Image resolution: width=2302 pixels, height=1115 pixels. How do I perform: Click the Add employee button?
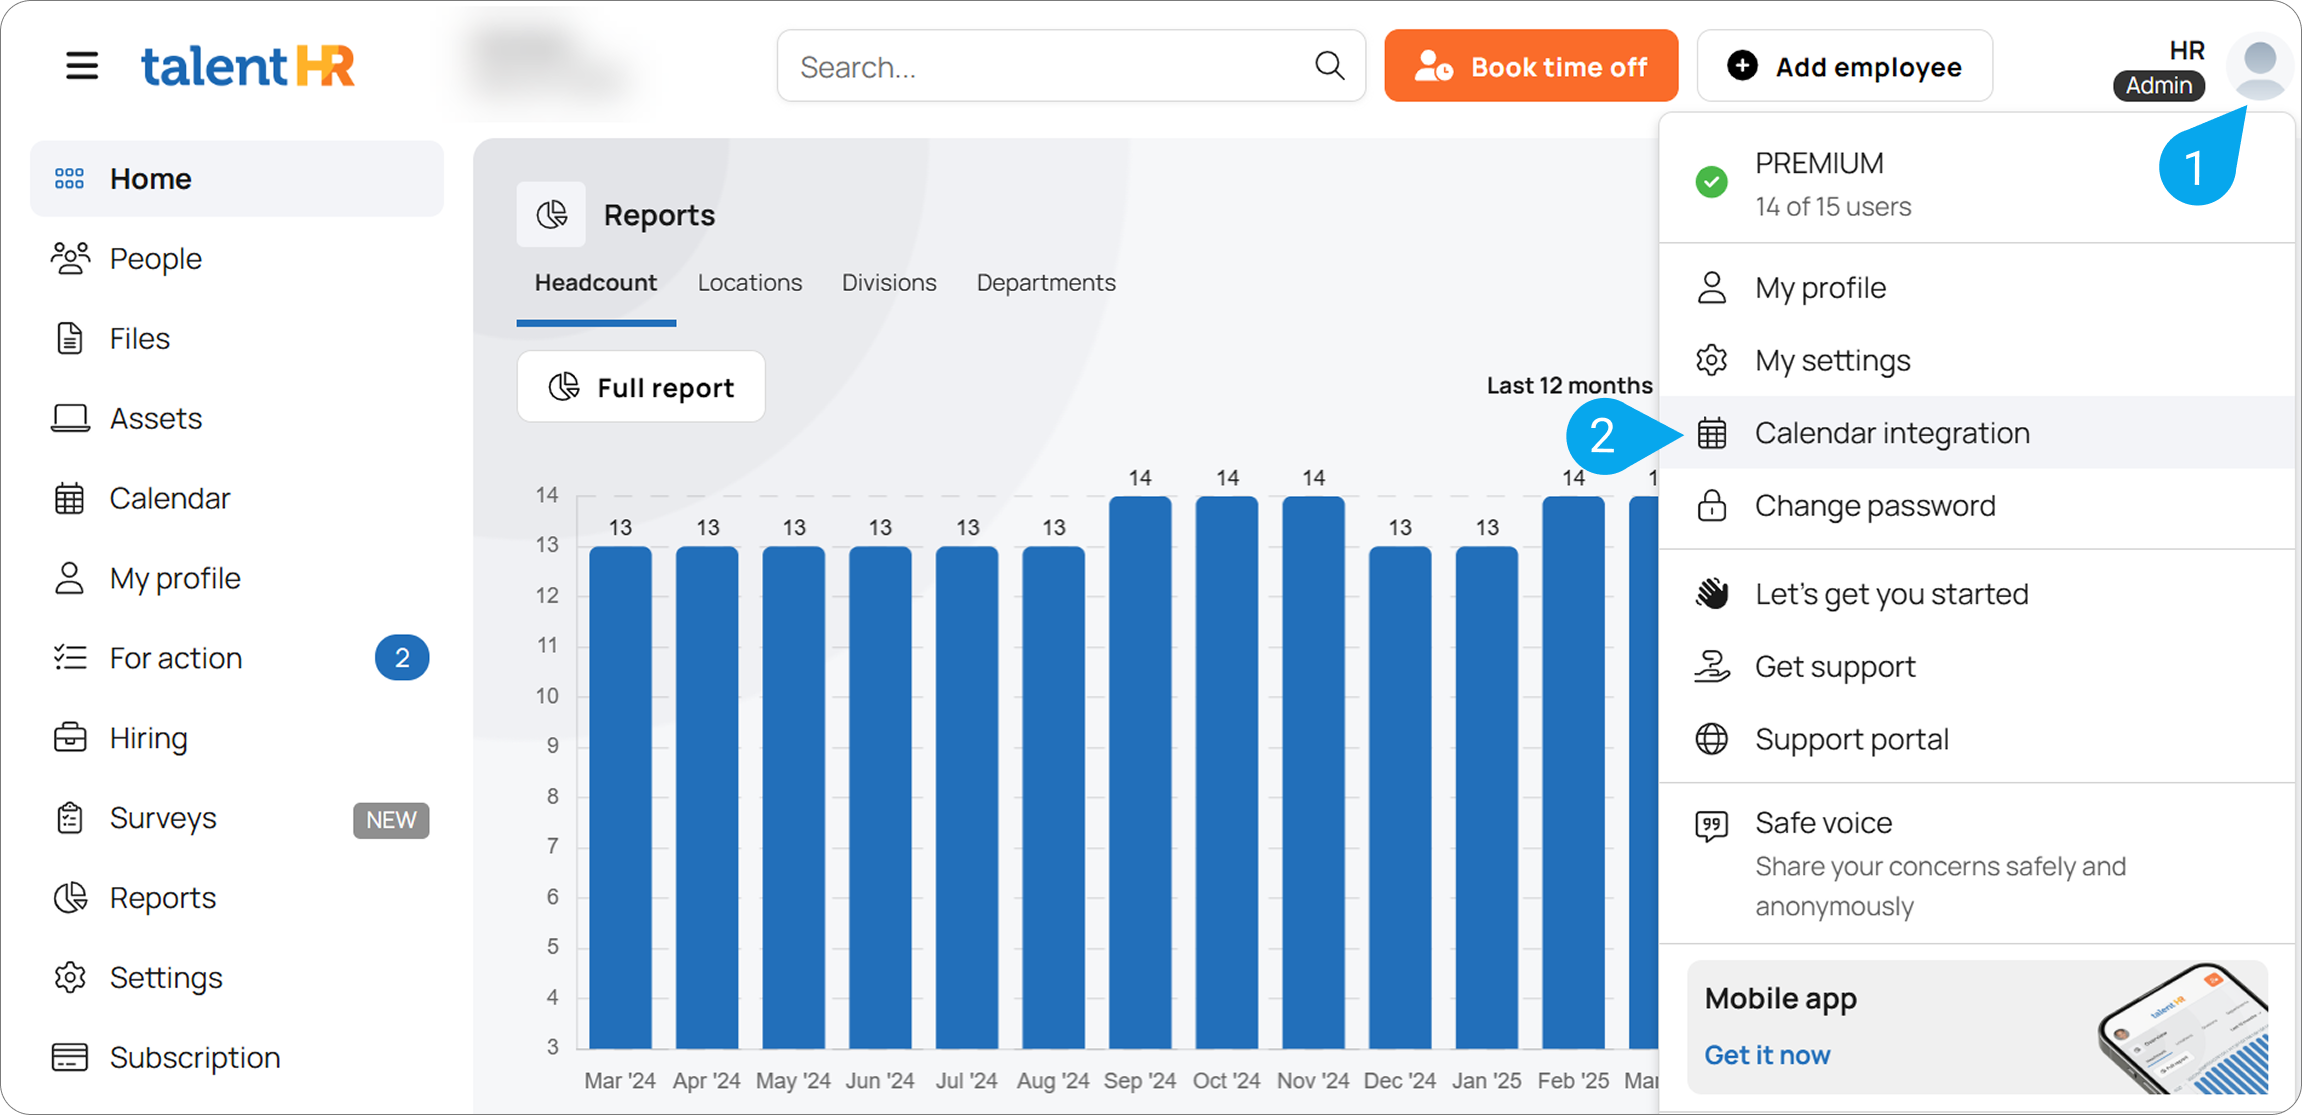point(1844,66)
